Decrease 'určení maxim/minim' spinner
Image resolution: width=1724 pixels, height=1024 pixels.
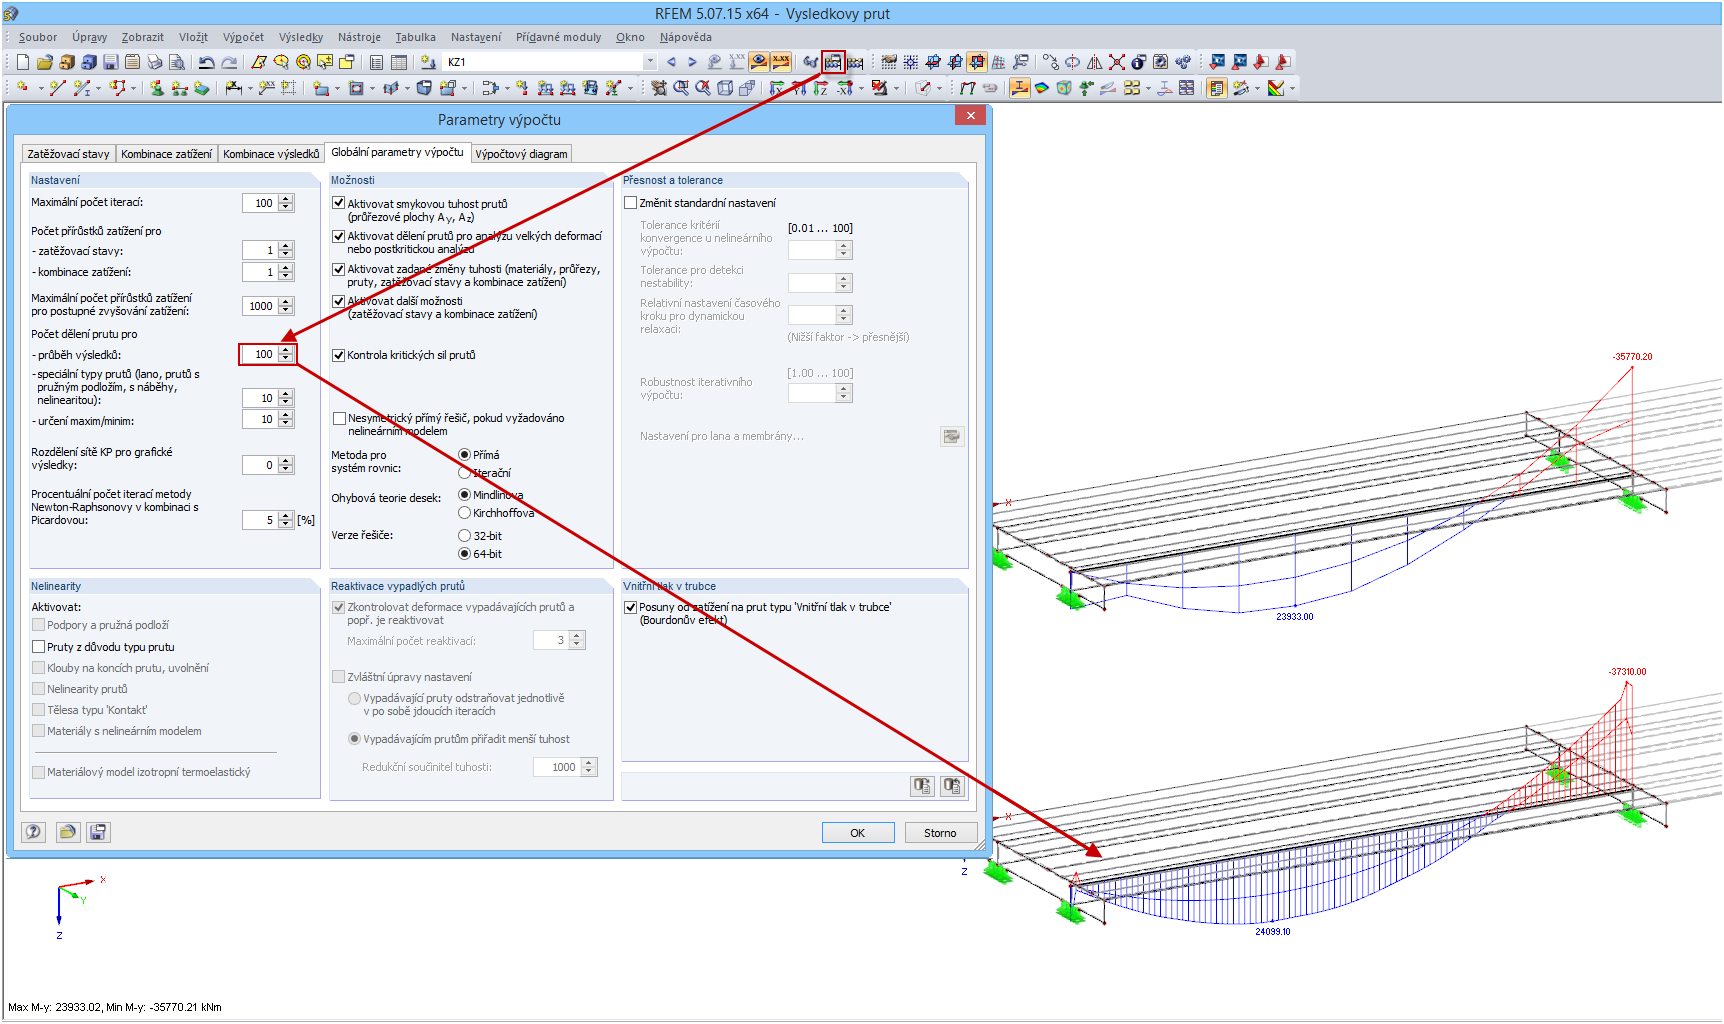[x=286, y=424]
